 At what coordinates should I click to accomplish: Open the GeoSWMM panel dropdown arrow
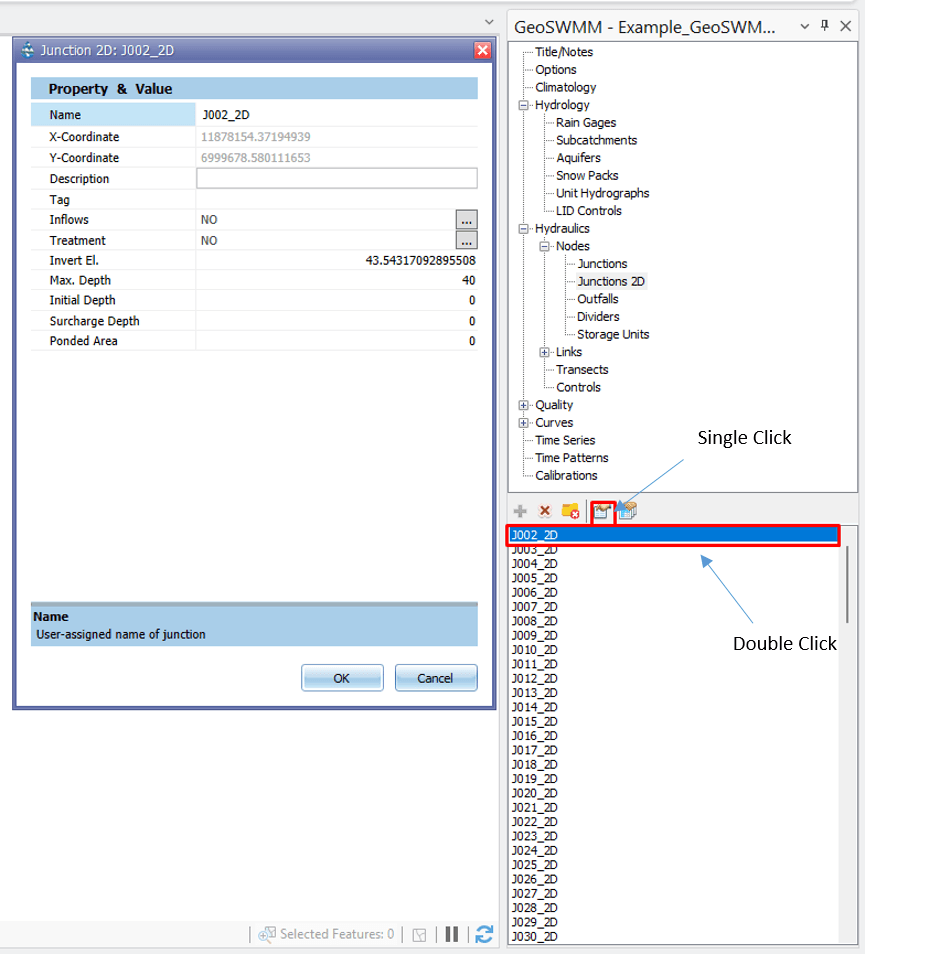pos(804,26)
